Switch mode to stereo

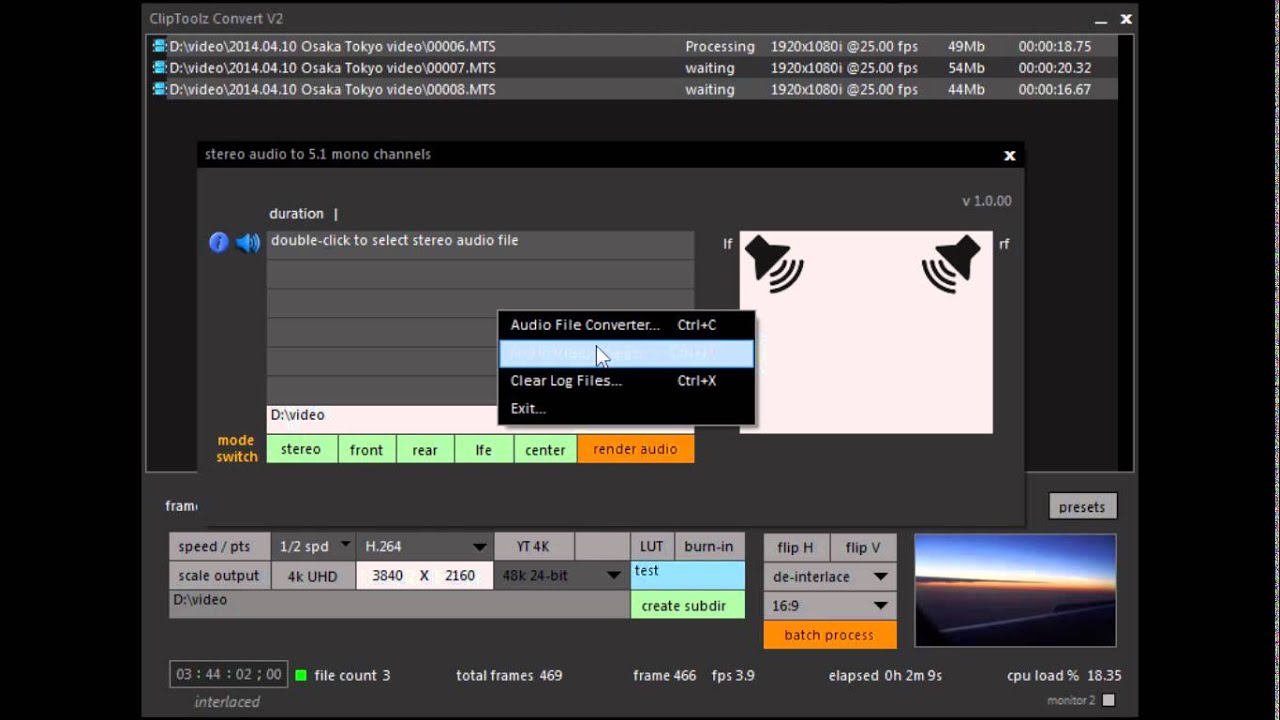pos(301,449)
